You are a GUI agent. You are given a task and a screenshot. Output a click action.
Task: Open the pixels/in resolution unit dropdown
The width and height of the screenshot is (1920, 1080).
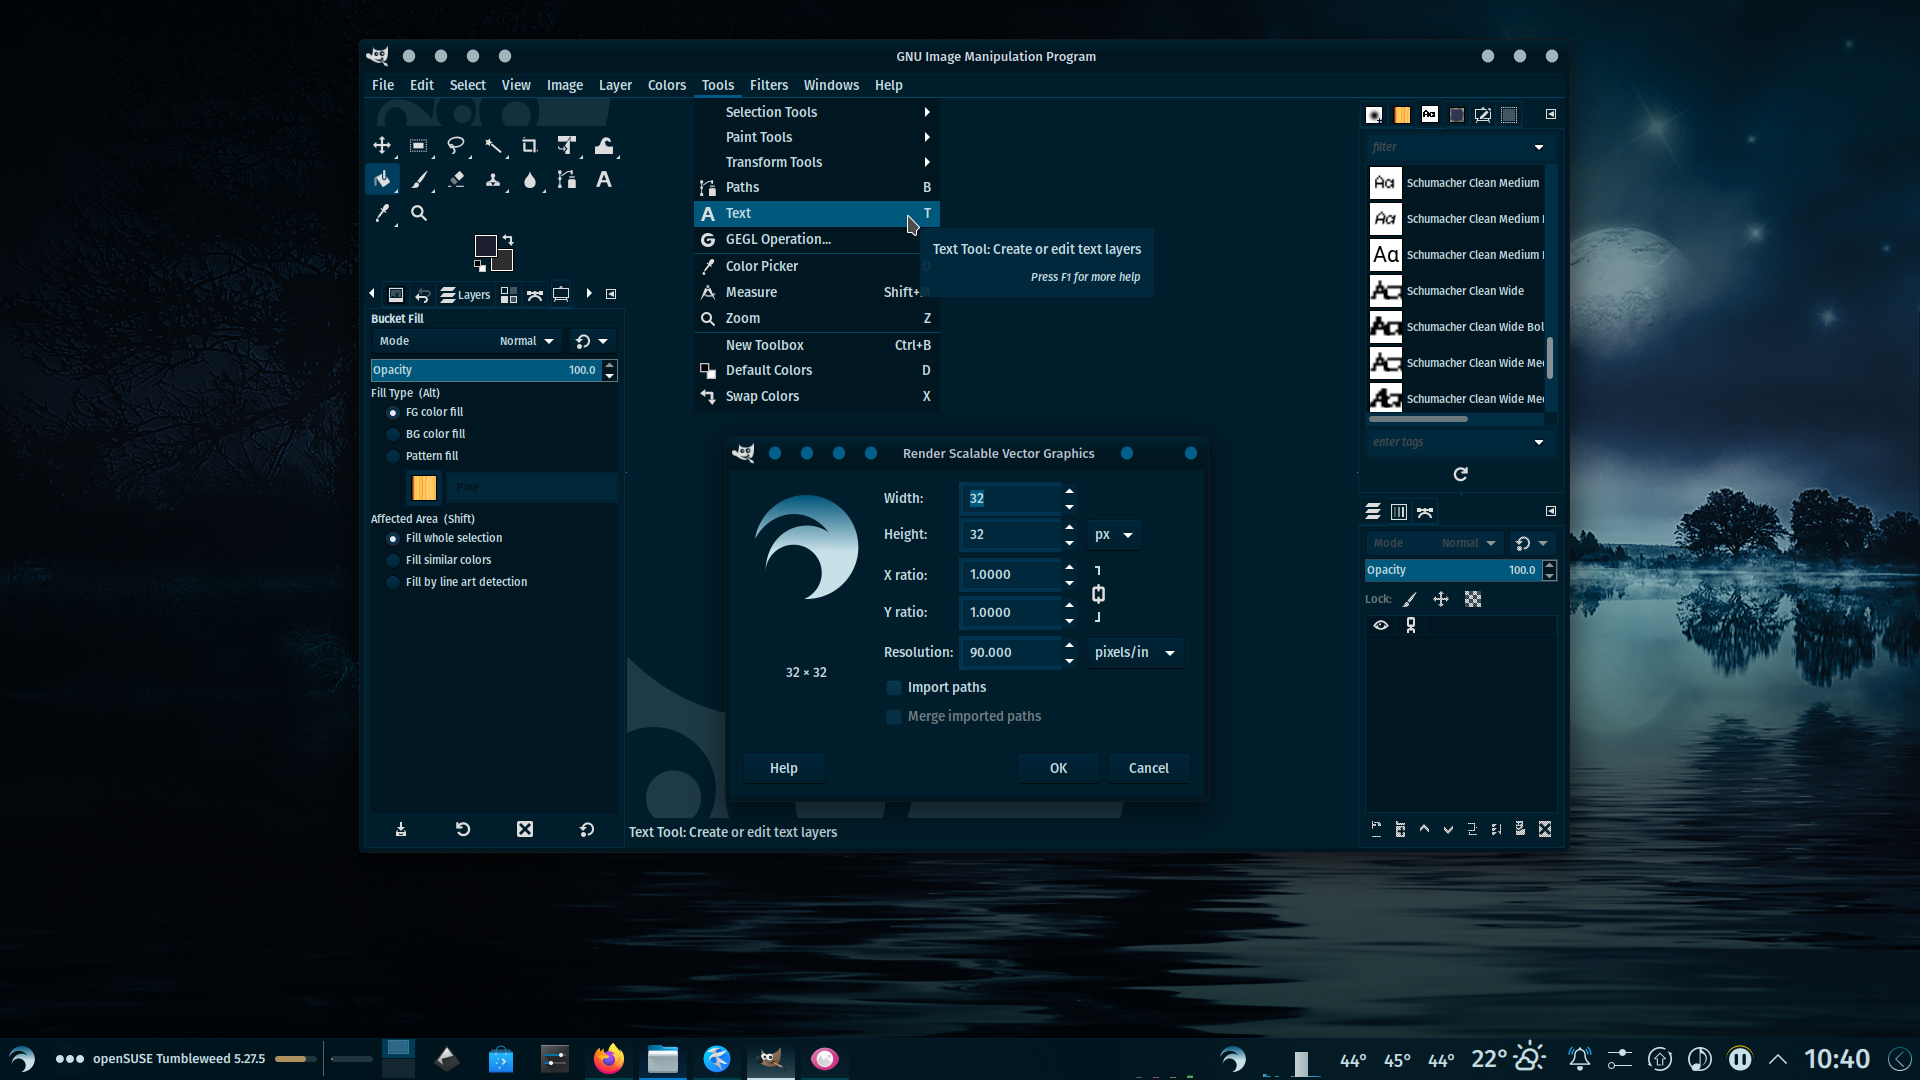(1135, 652)
